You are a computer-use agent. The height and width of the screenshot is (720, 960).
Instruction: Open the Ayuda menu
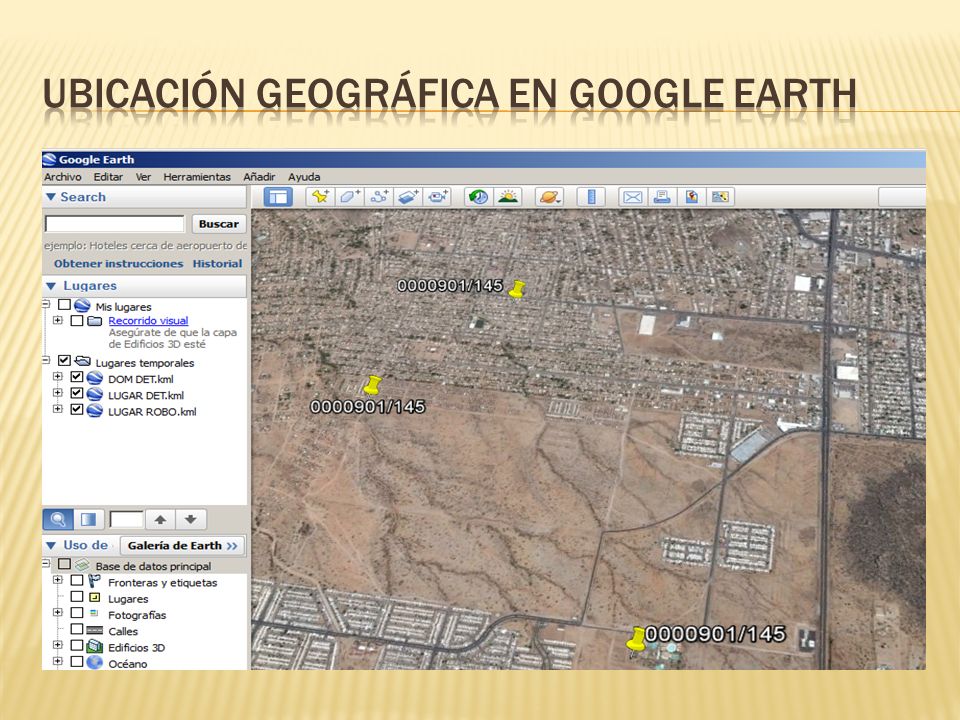coord(304,177)
